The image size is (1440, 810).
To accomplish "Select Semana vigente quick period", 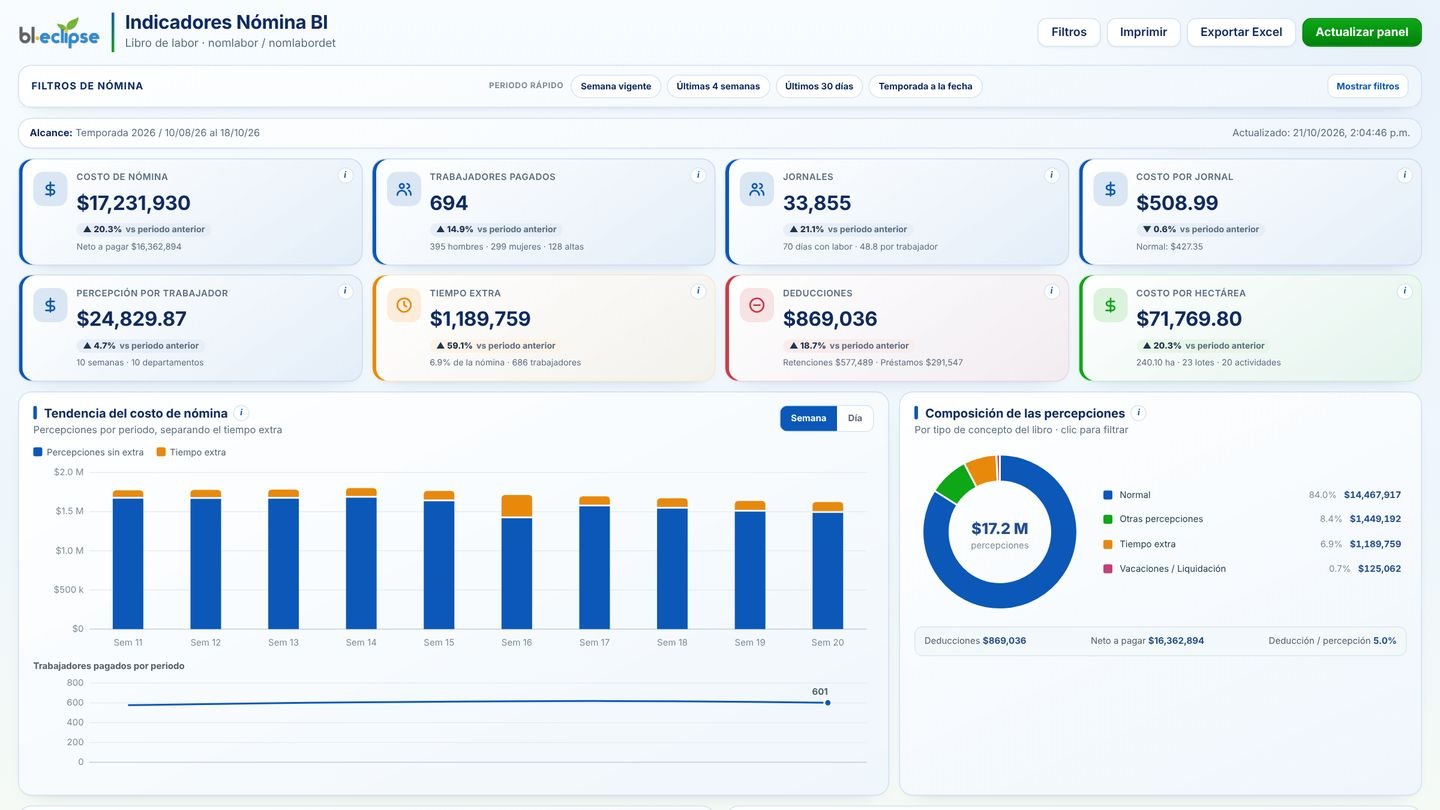I will (616, 86).
